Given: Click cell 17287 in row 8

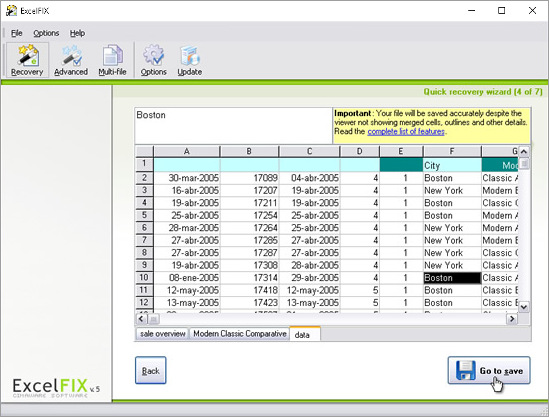Looking at the screenshot, I should pos(249,253).
